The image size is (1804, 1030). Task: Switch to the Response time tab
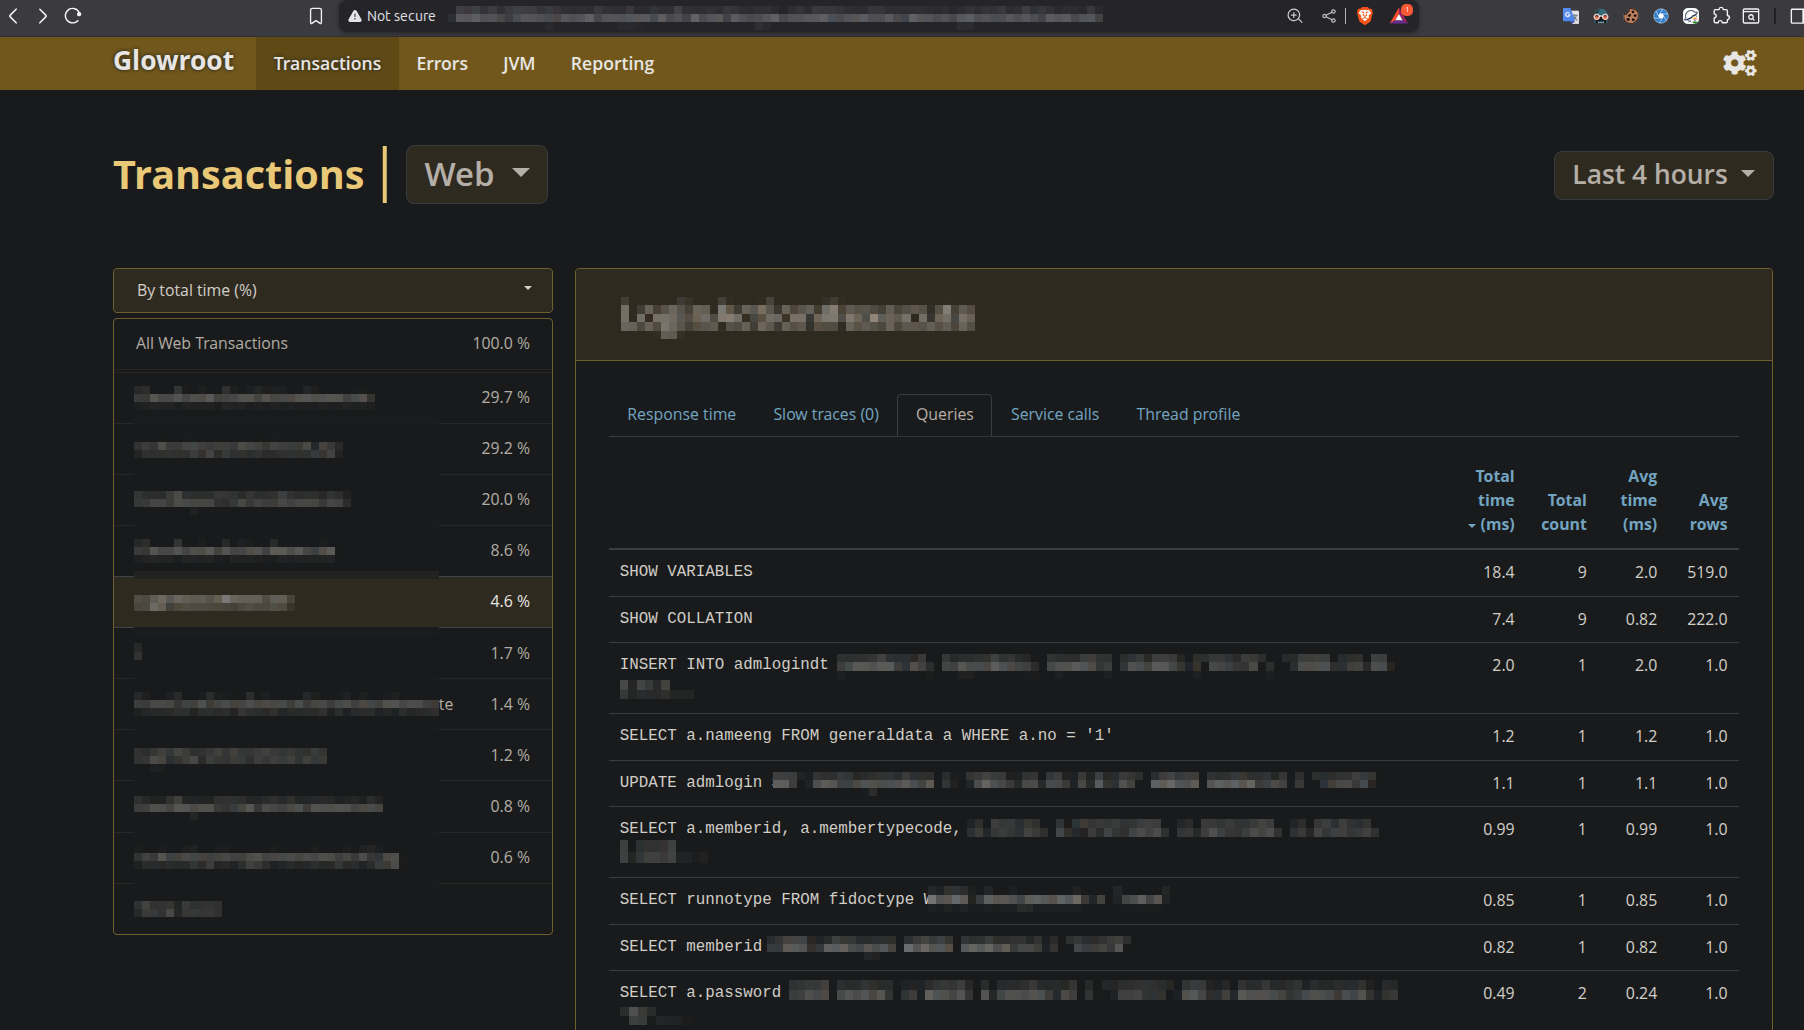coord(681,414)
